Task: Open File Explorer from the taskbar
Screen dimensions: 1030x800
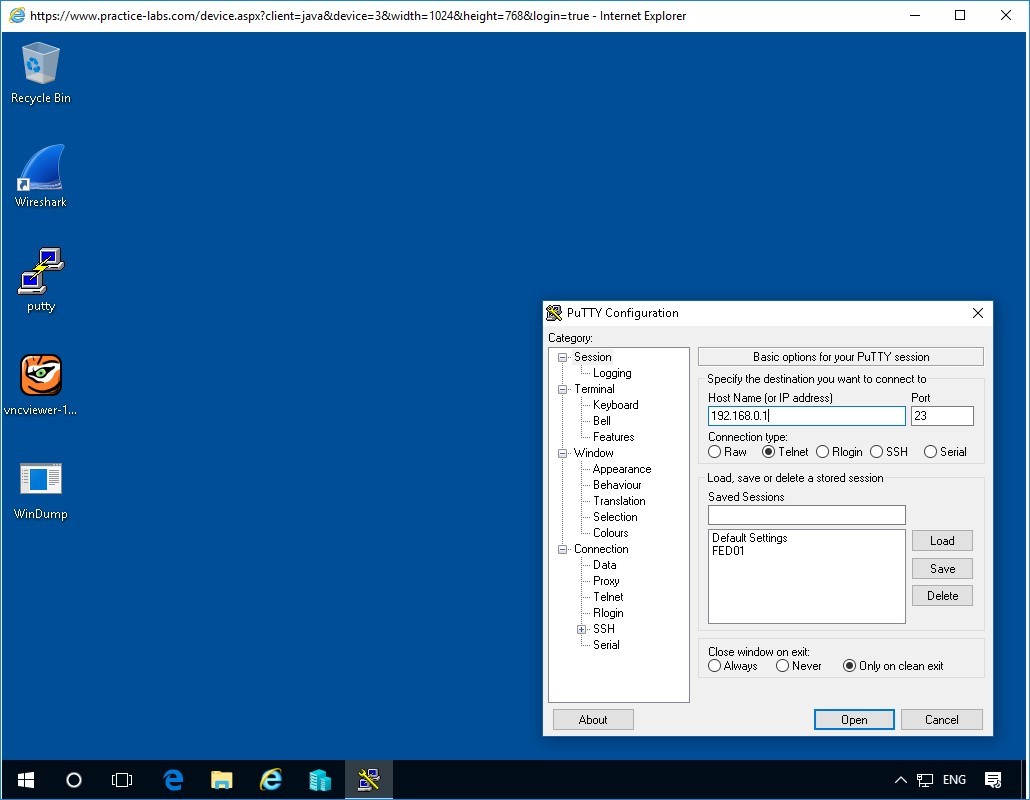Action: (x=221, y=780)
